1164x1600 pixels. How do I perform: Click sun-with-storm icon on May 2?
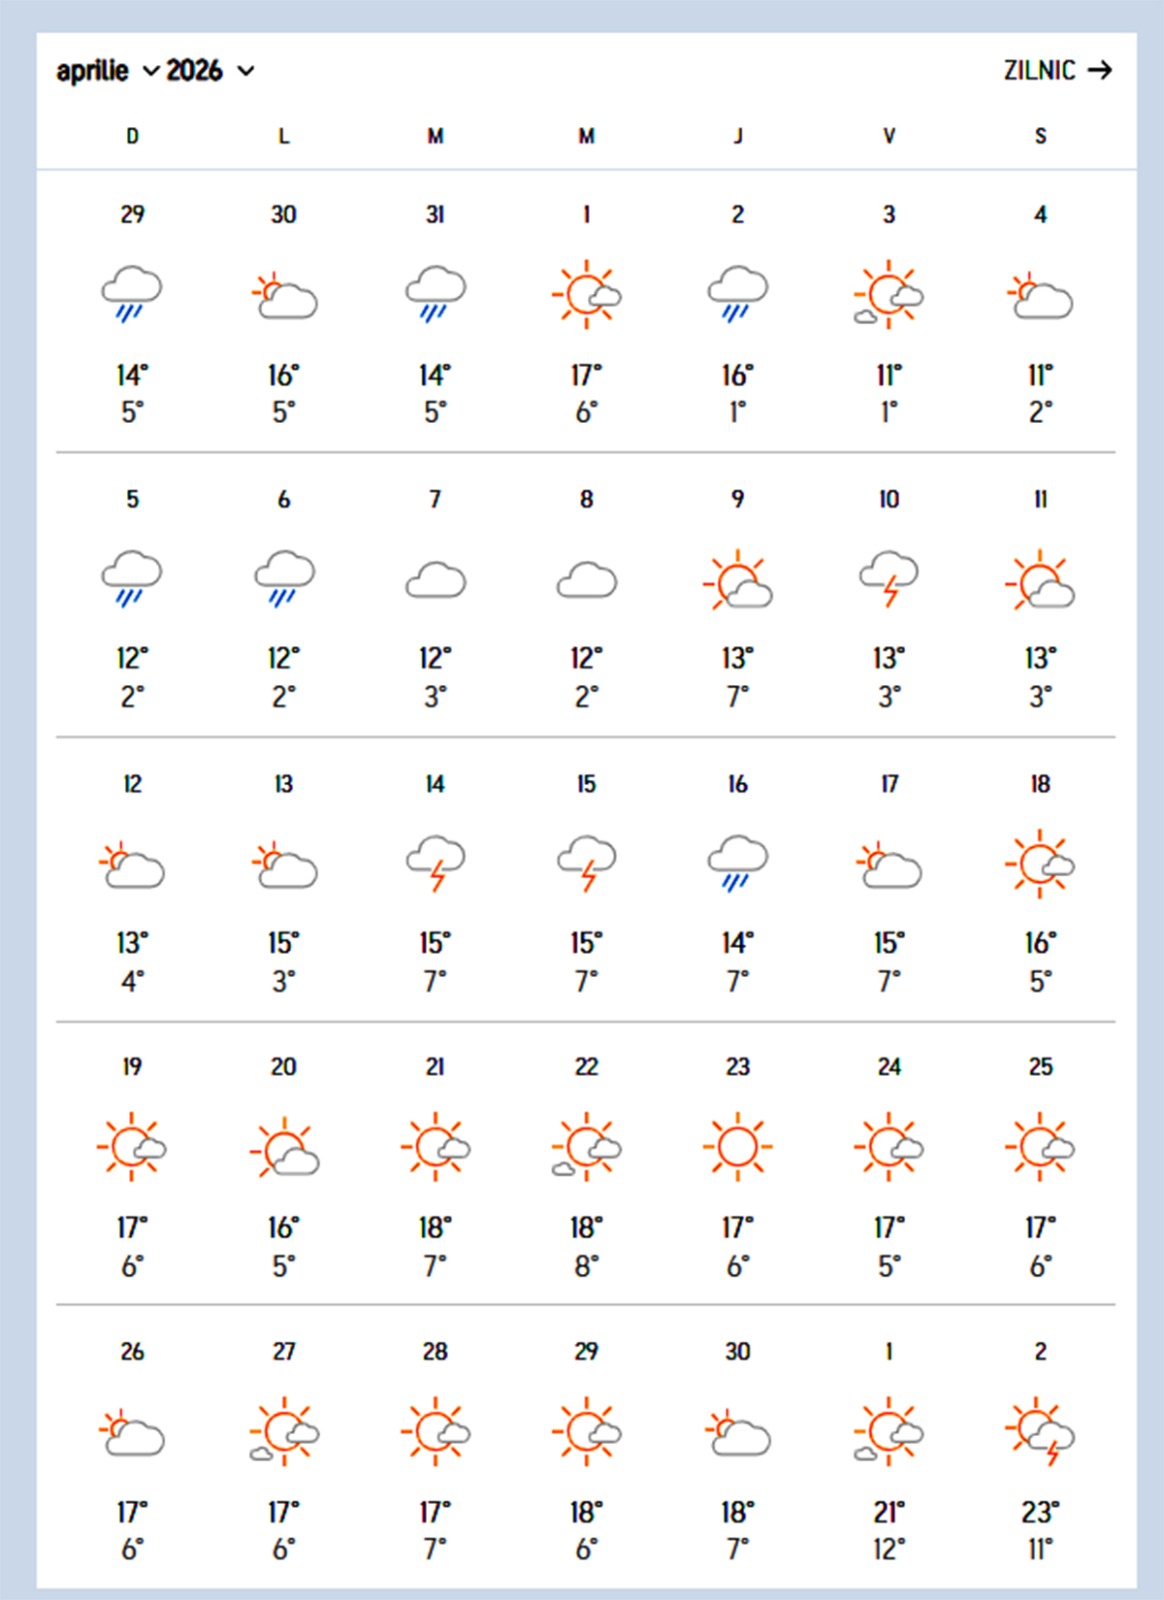1040,1432
